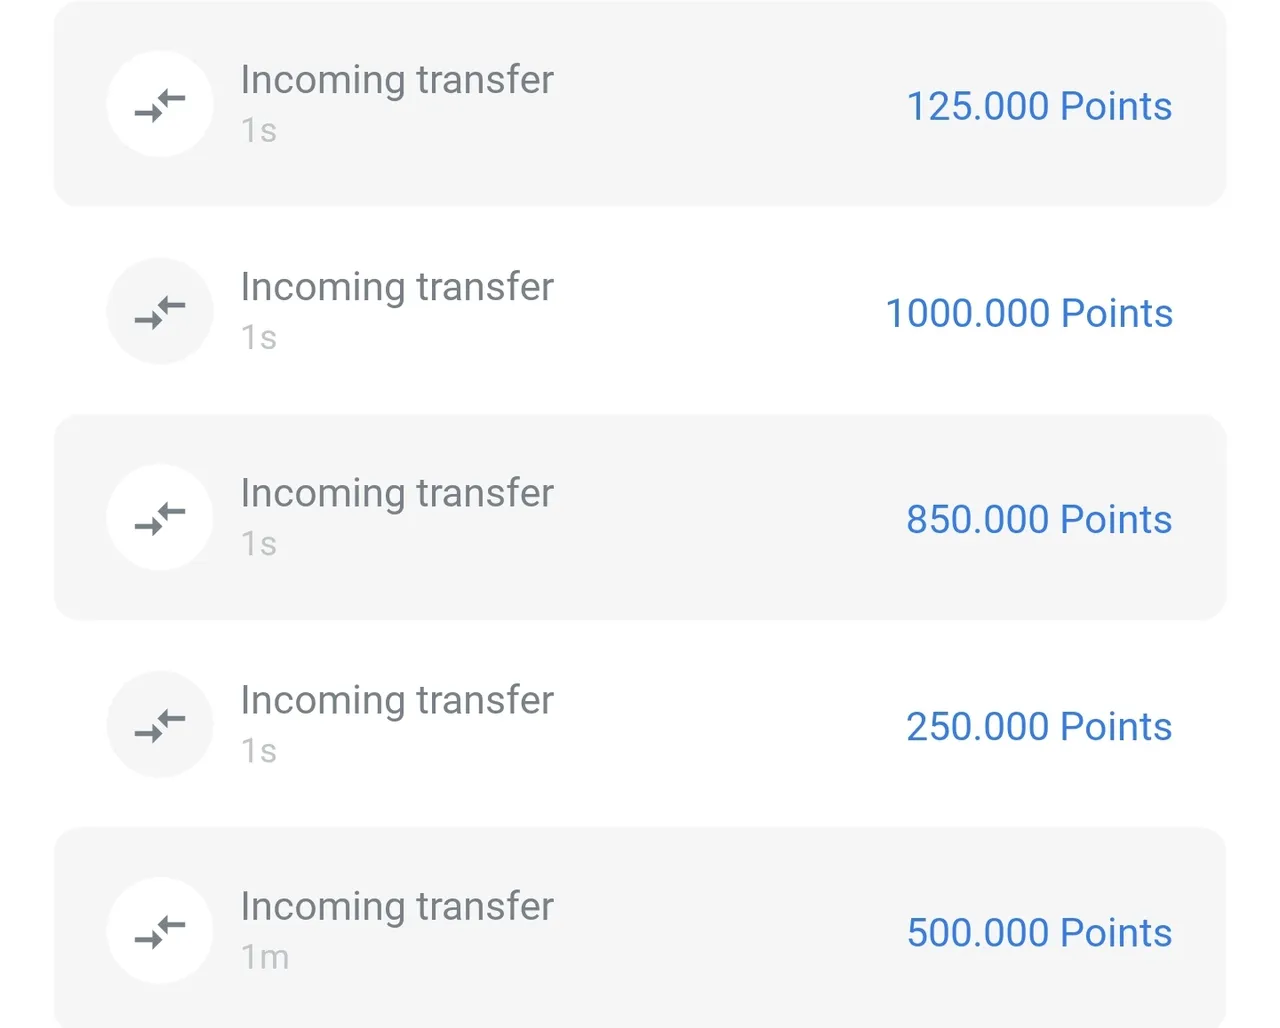Open Incoming transfer title of 125.000 Points entry

click(397, 80)
